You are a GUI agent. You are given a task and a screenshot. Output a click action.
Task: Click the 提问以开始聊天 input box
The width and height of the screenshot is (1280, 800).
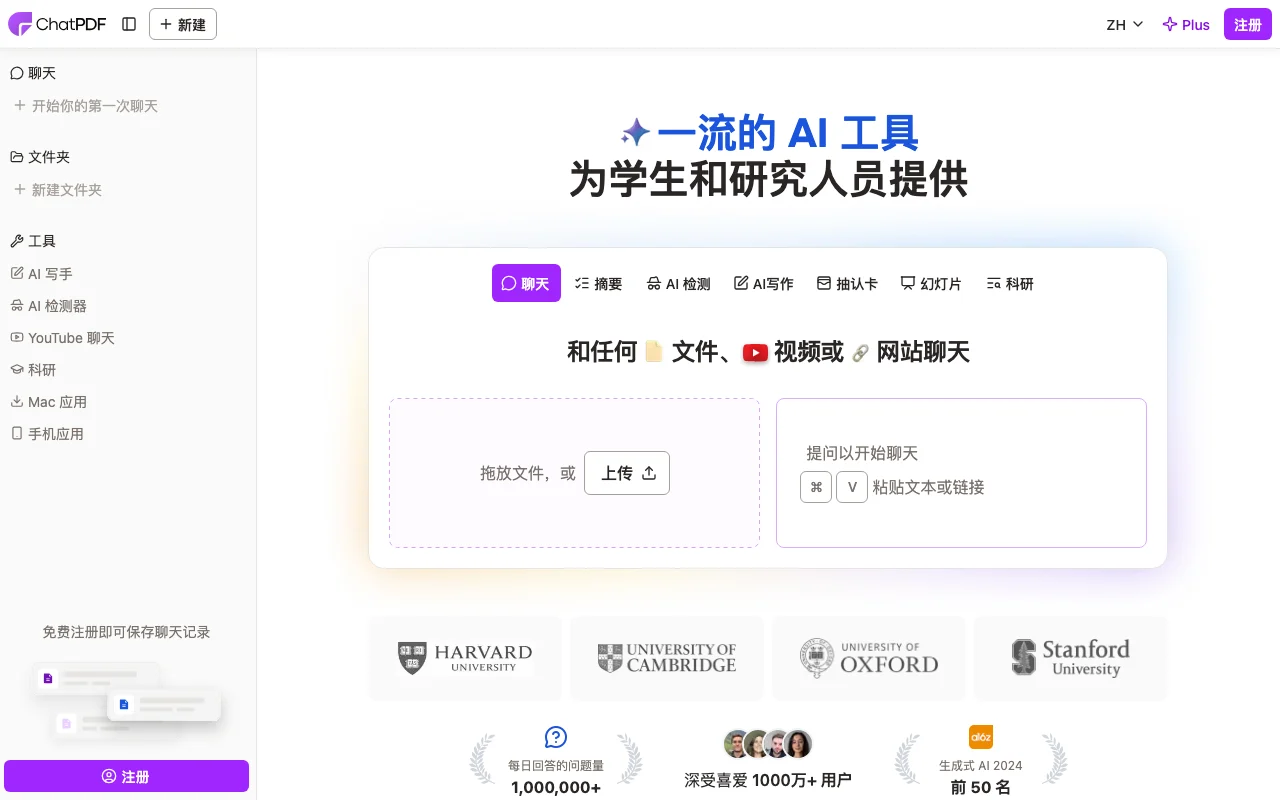(961, 473)
